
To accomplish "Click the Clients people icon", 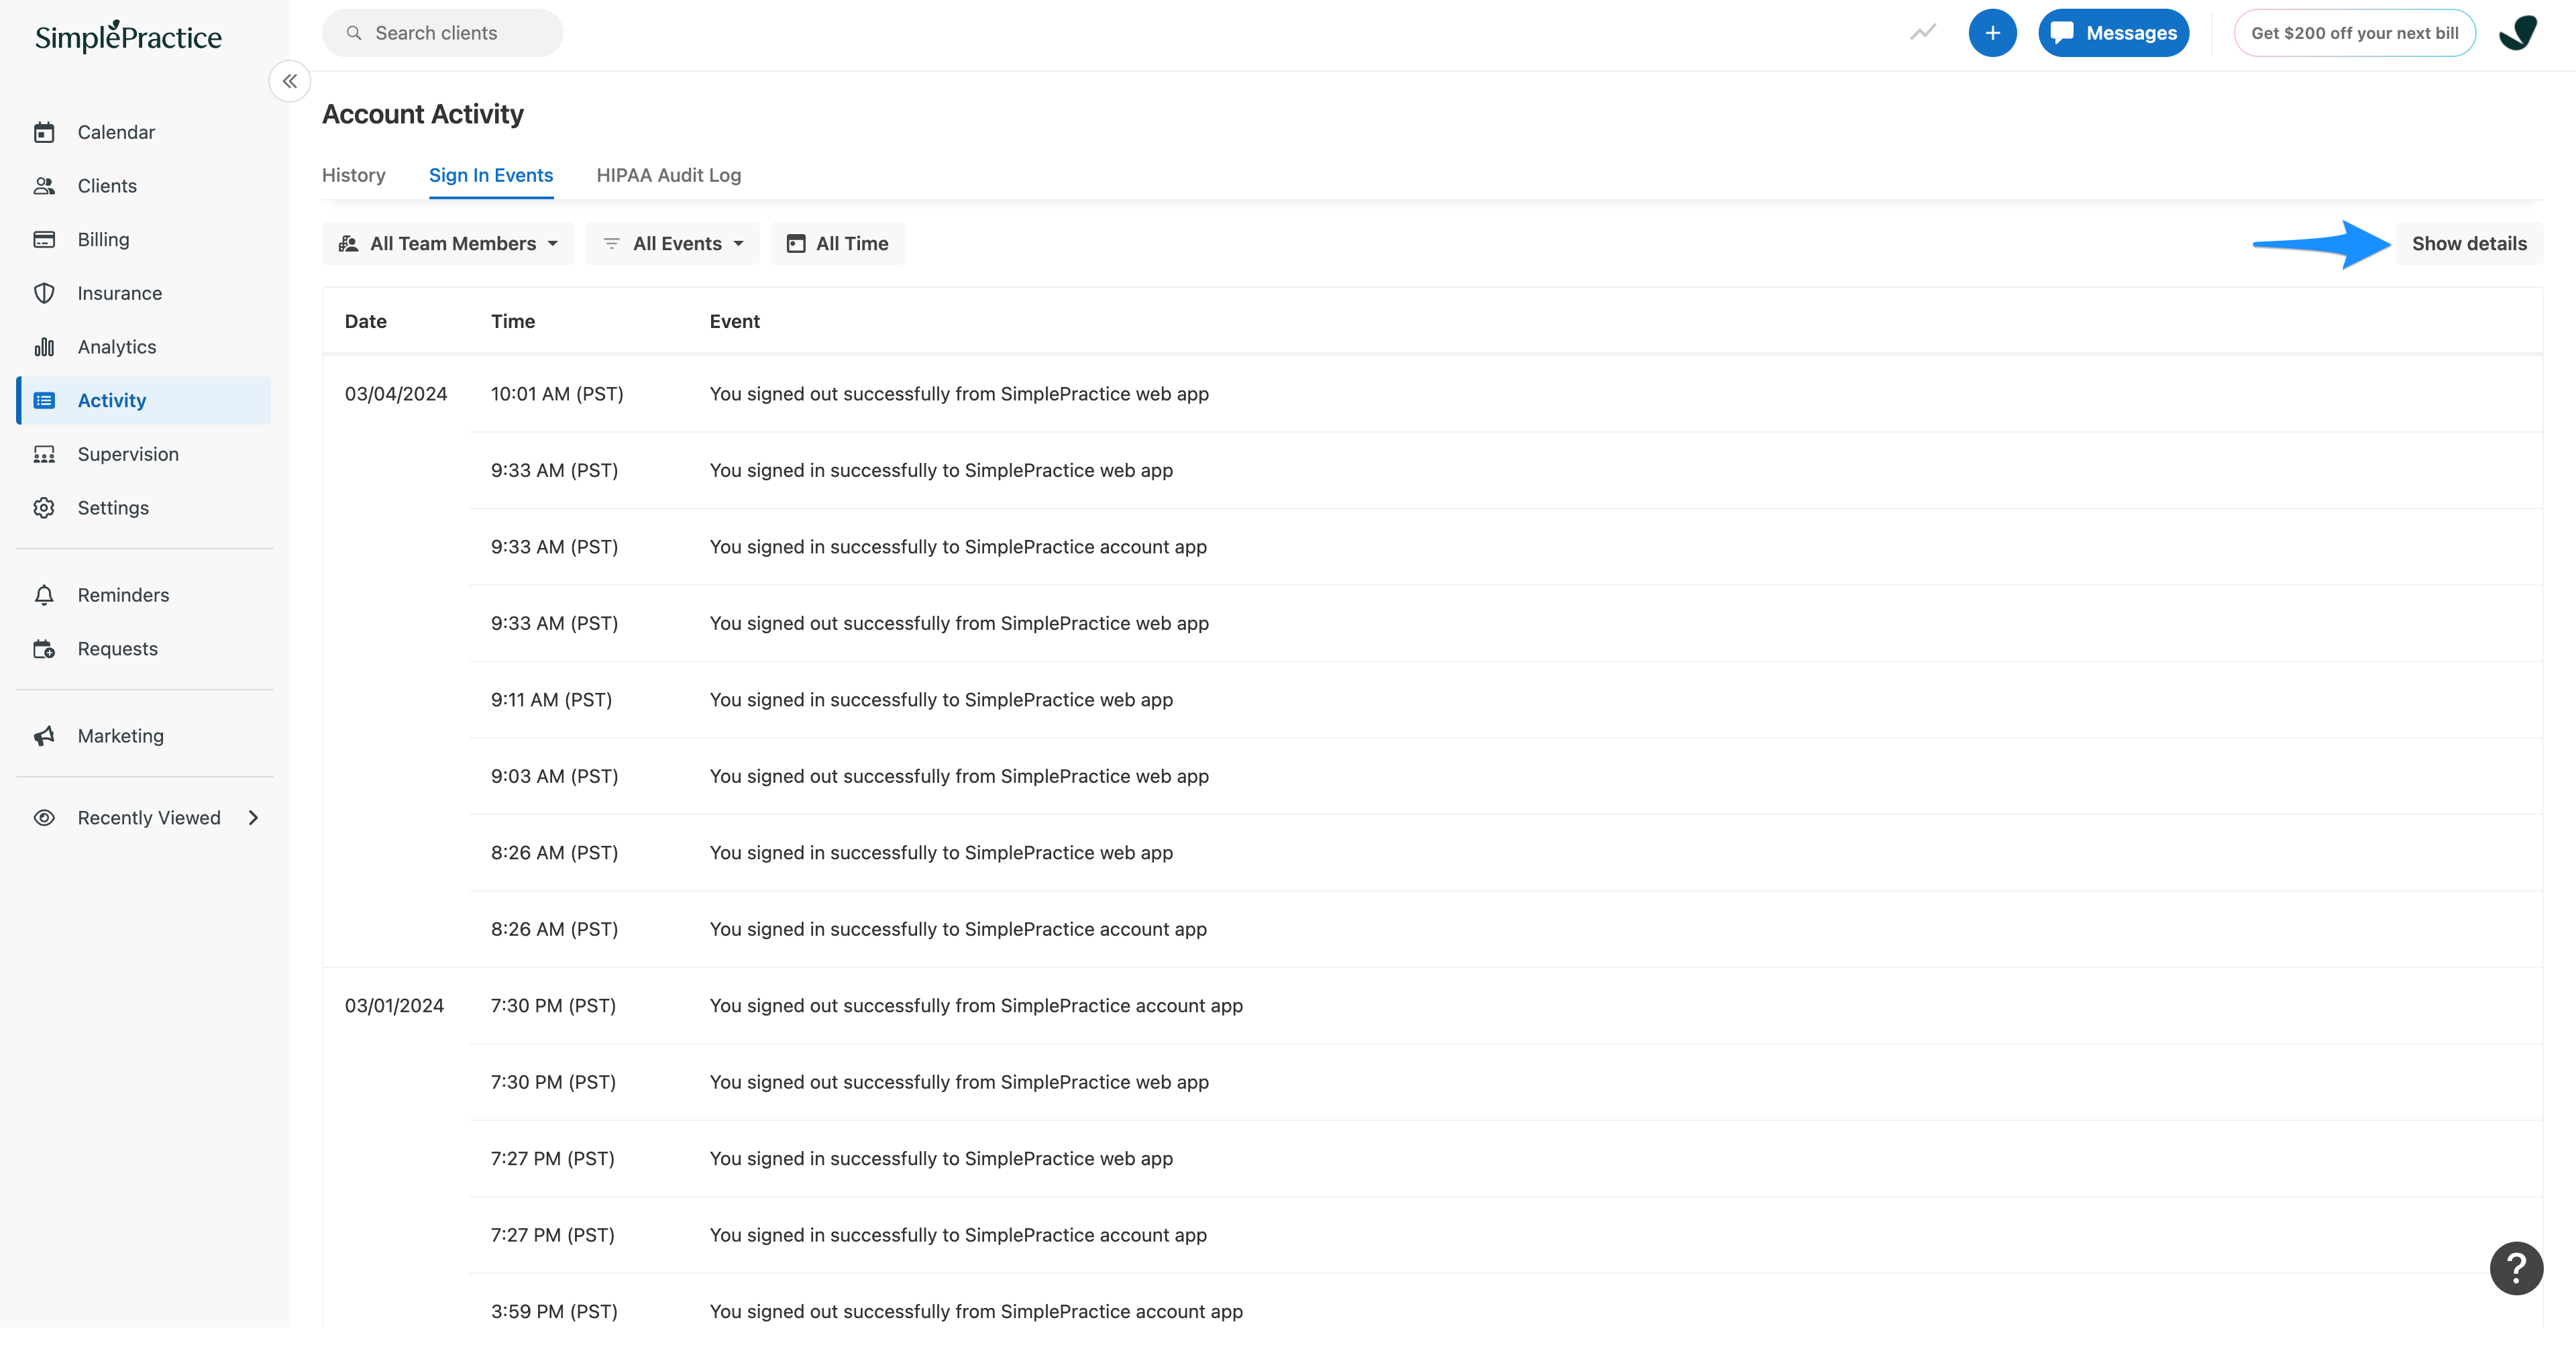I will (44, 186).
